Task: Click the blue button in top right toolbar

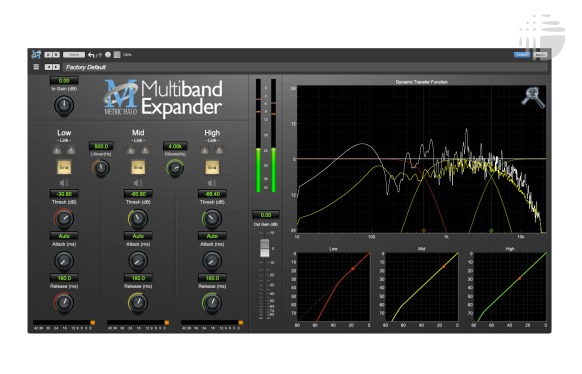Action: pos(522,55)
